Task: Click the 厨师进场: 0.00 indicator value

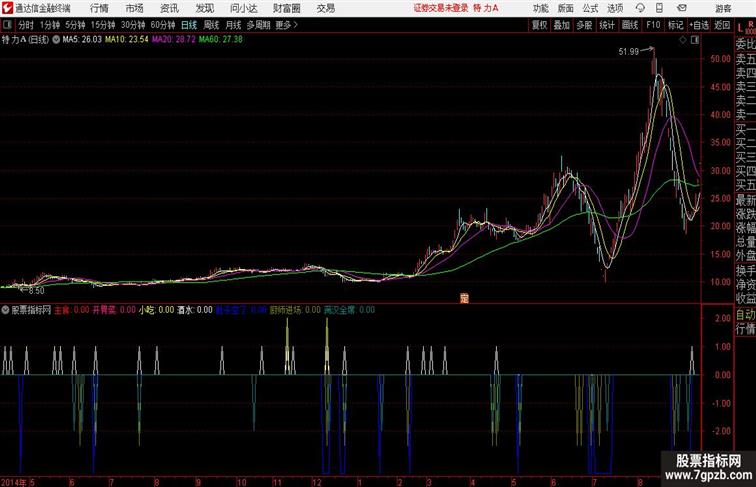Action: (295, 310)
